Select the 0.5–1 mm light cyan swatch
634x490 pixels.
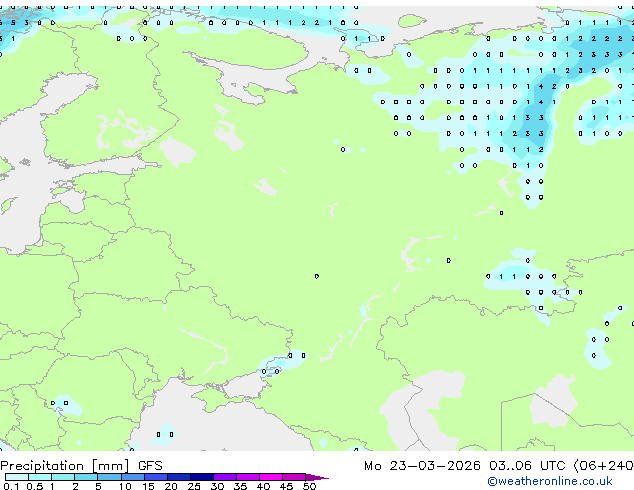[40, 477]
